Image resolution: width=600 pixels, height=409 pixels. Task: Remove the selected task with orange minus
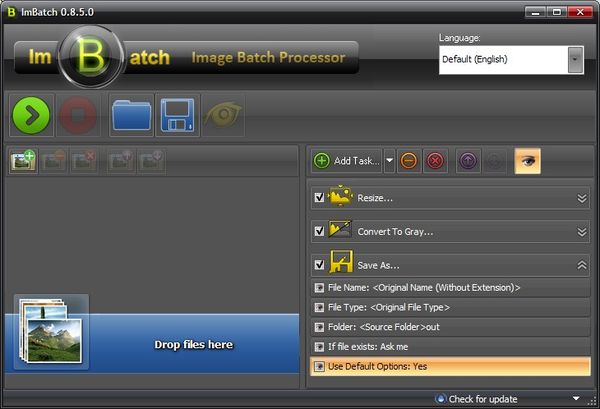[x=409, y=160]
